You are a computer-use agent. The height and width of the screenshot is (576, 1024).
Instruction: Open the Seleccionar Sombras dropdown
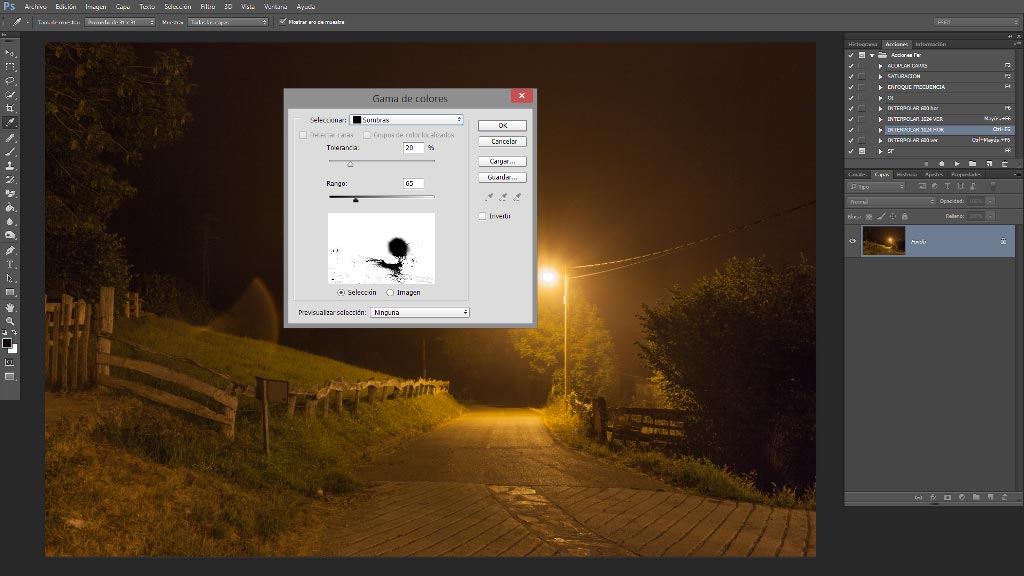pyautogui.click(x=406, y=120)
